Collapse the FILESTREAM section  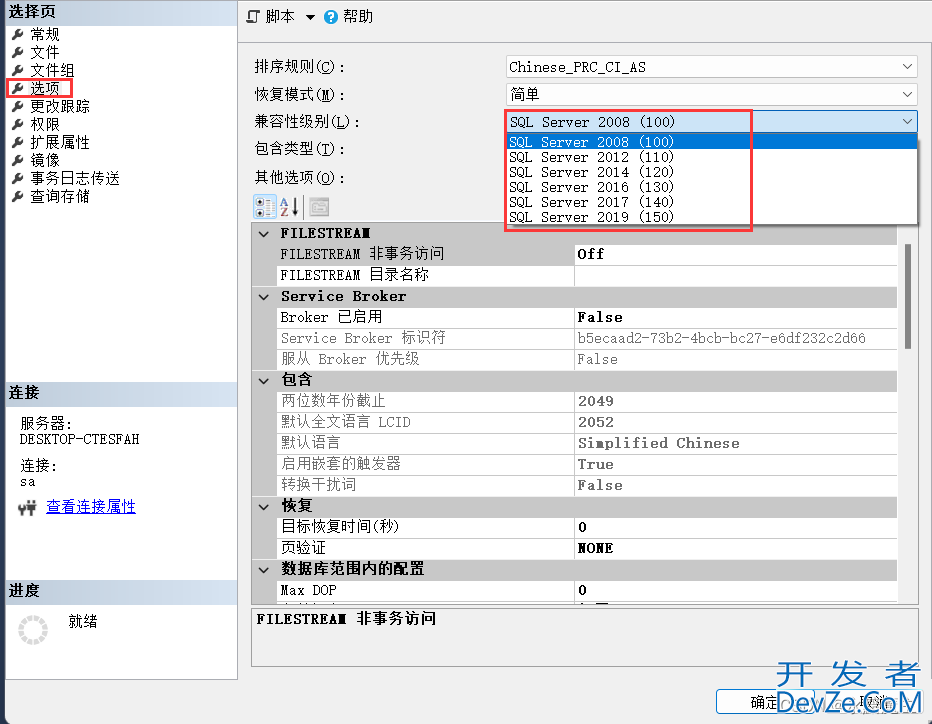(x=264, y=234)
